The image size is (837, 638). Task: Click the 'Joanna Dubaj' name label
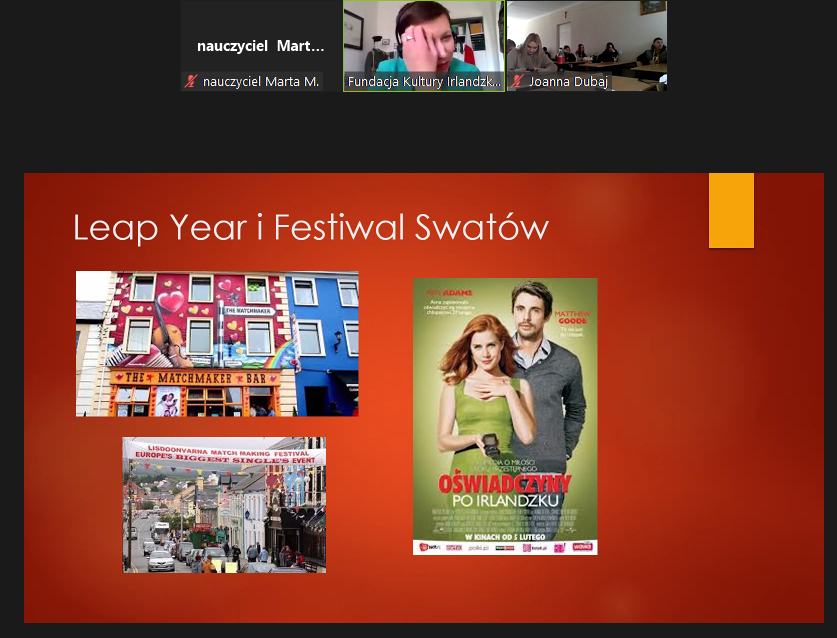click(568, 82)
